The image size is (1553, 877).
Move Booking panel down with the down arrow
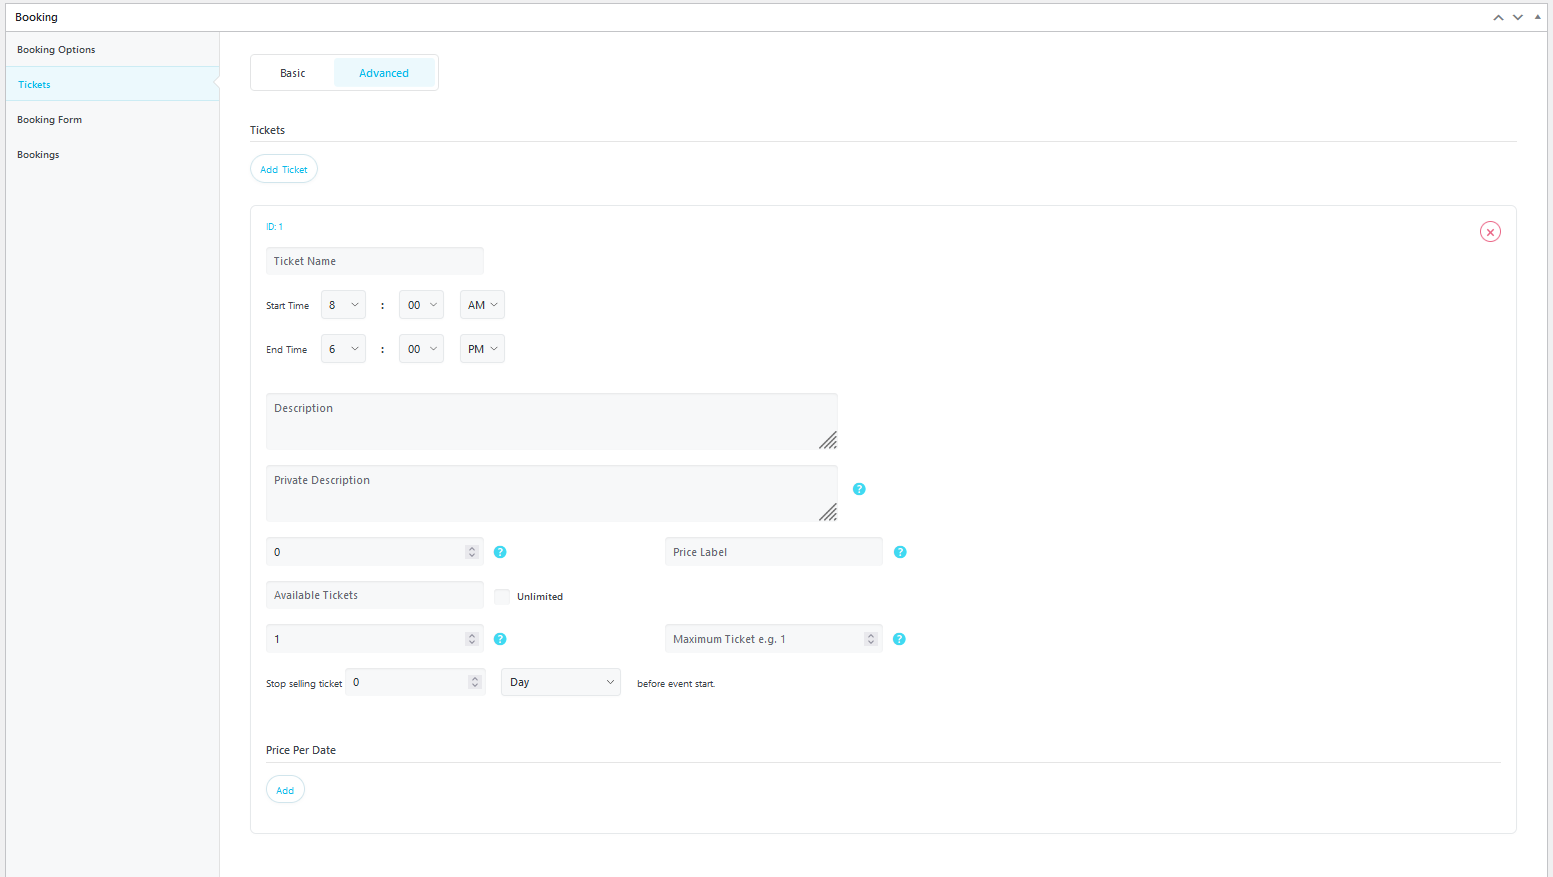point(1517,17)
